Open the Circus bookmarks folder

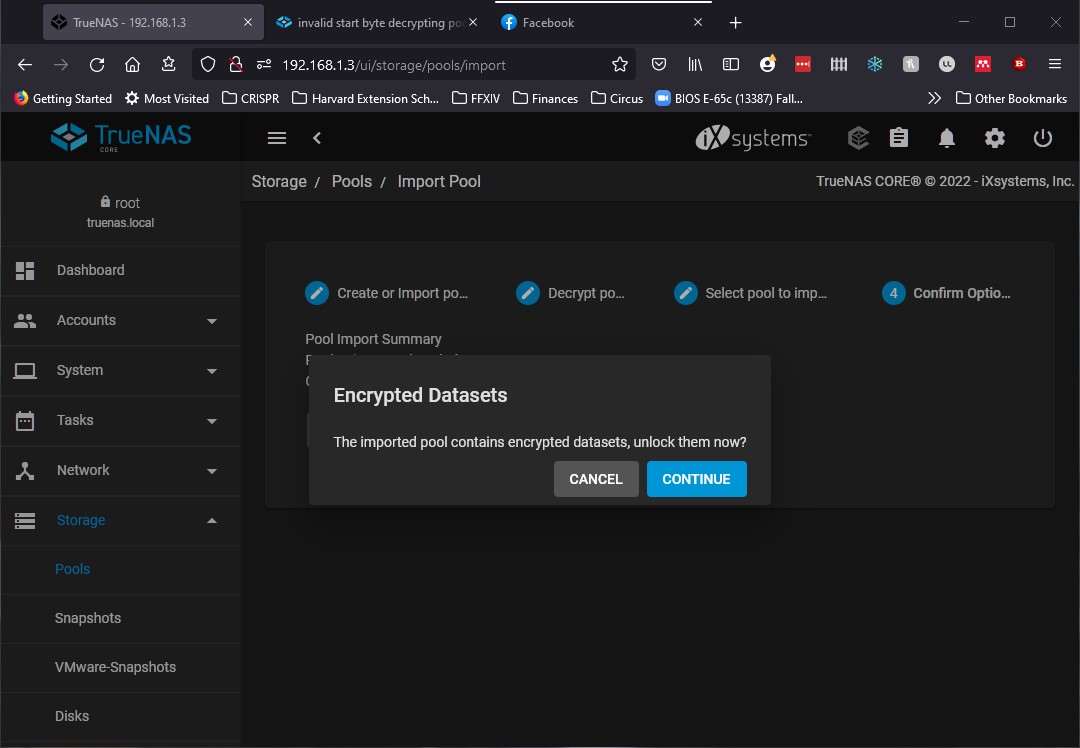tap(617, 98)
